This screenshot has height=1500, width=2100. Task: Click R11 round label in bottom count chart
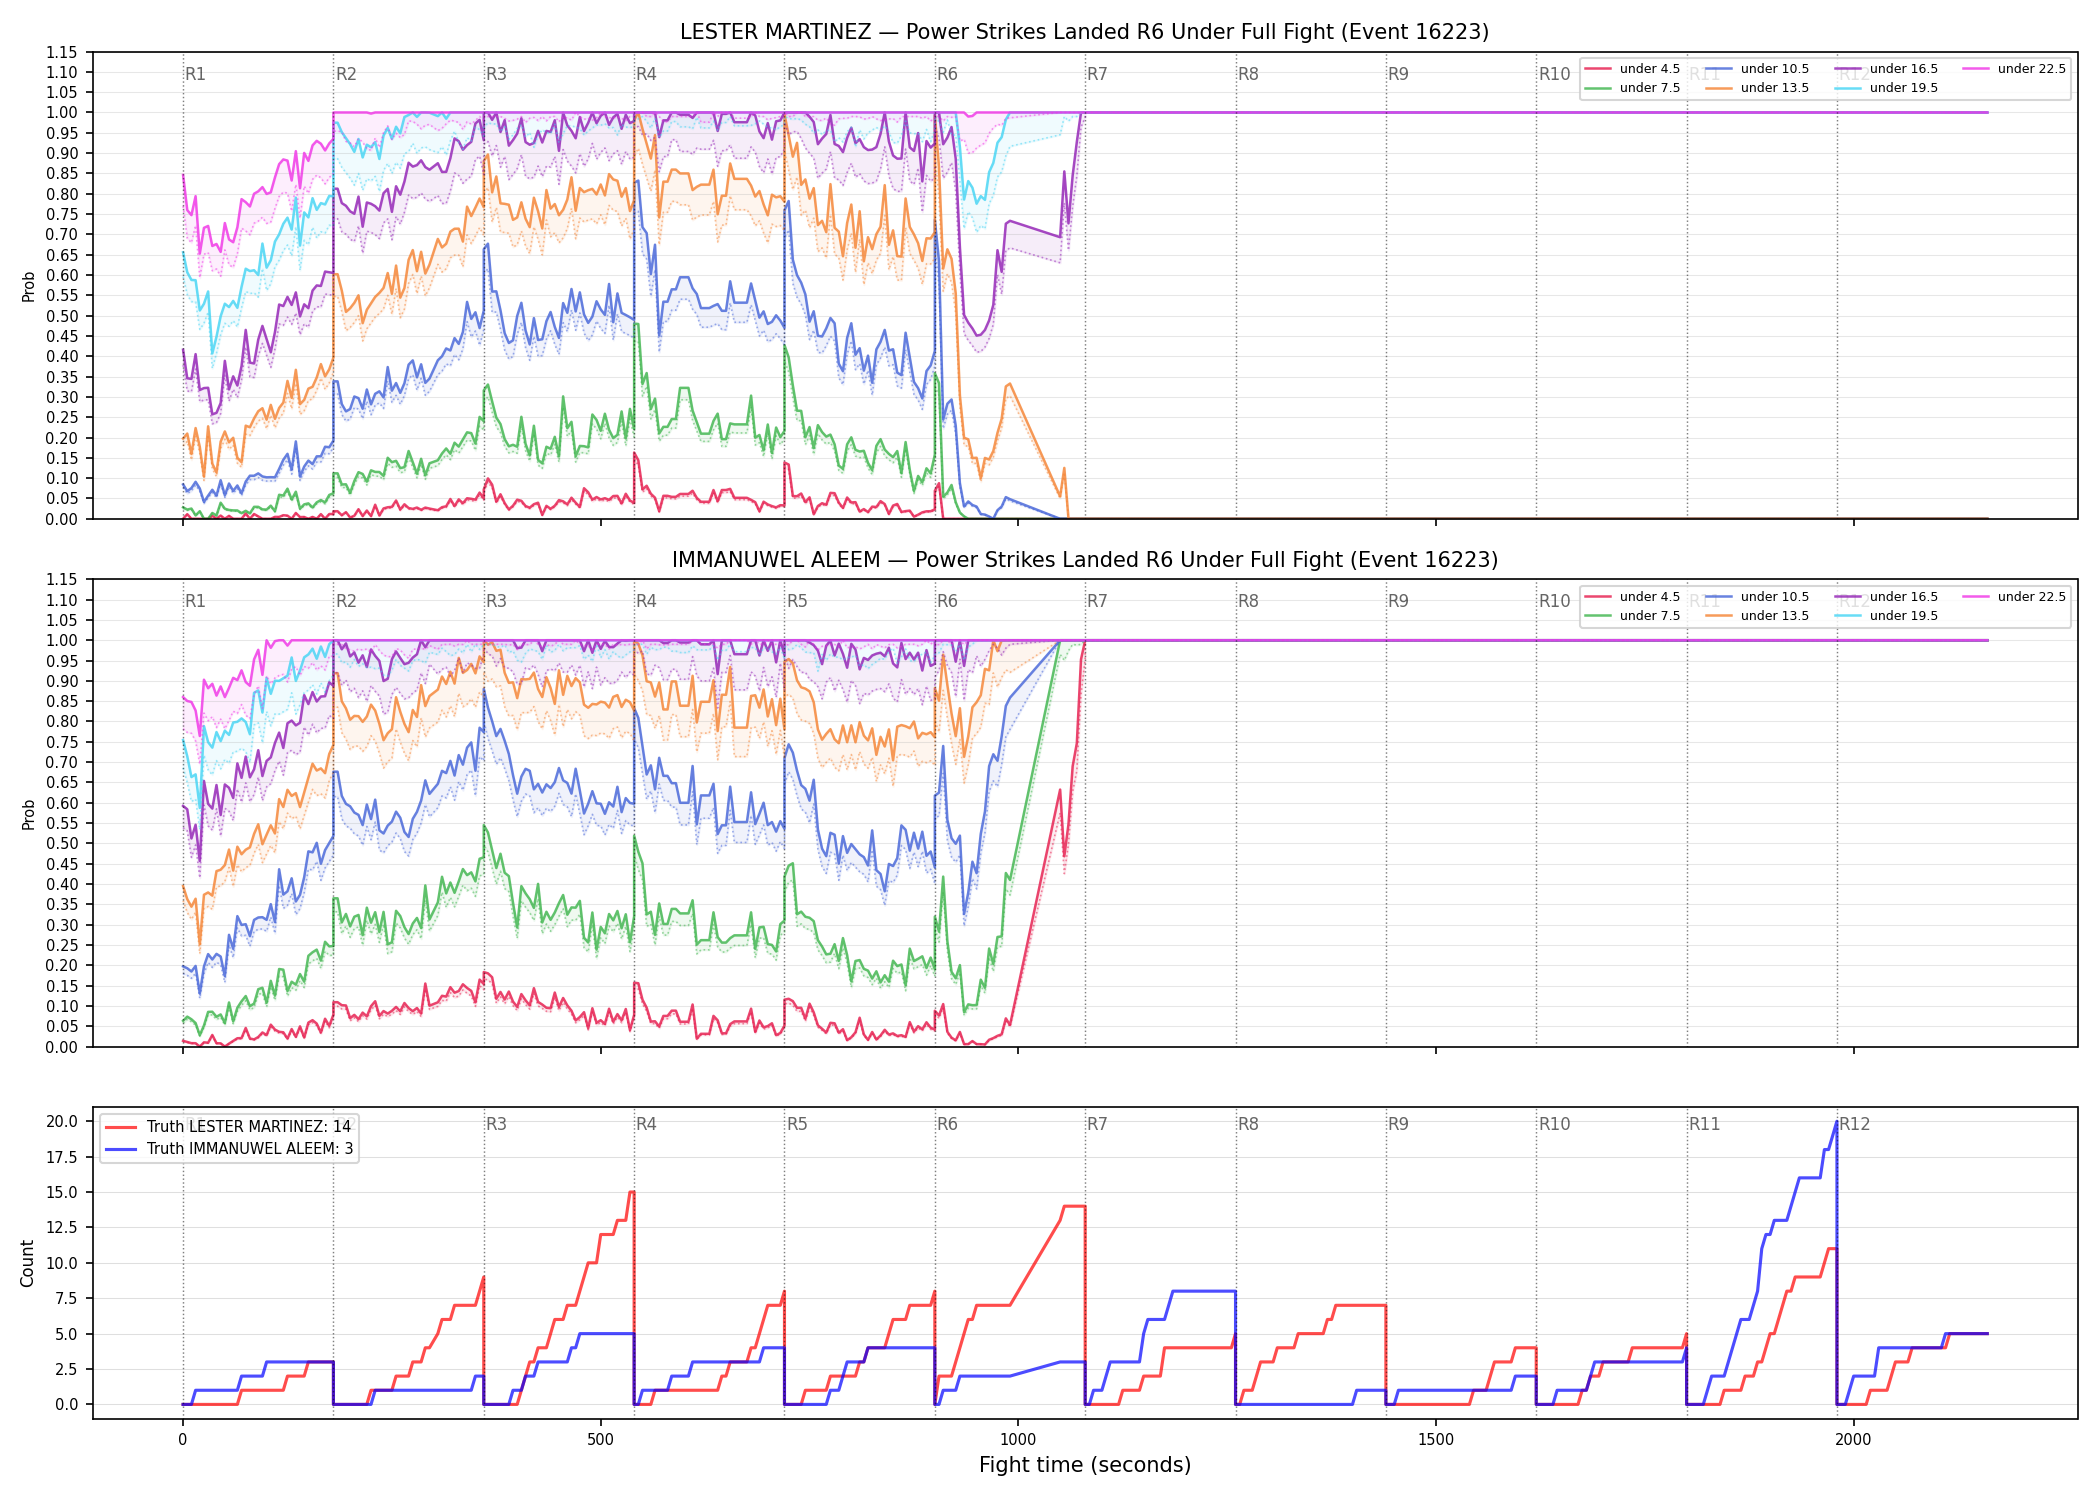(1705, 1124)
